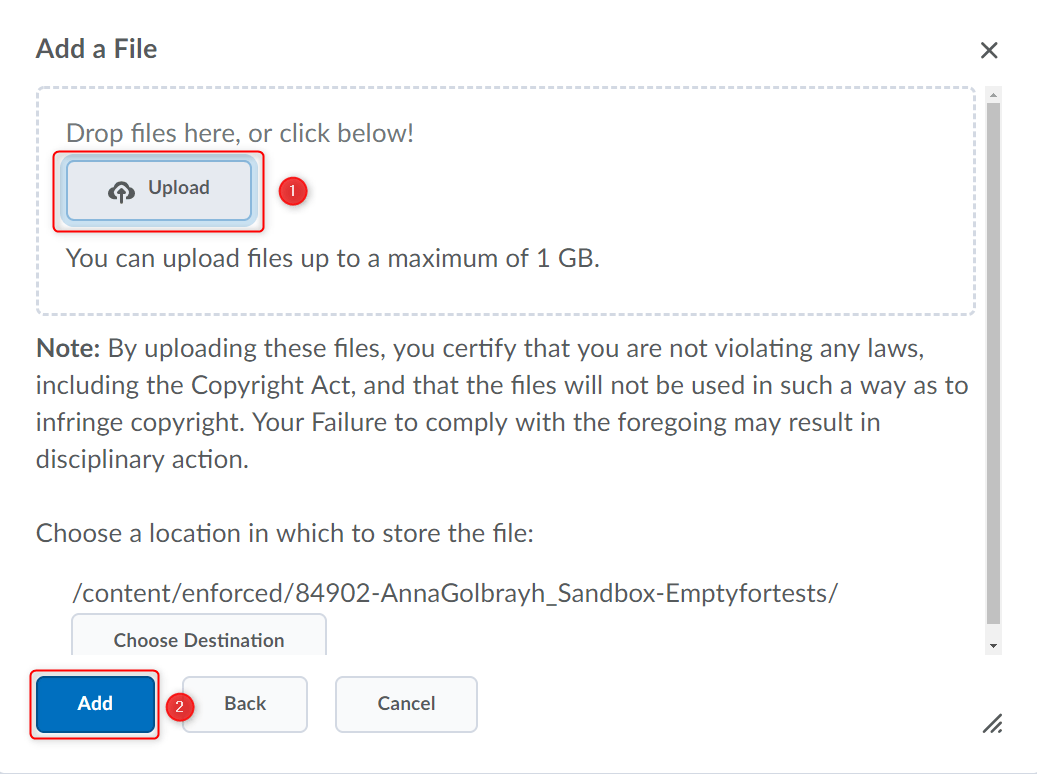Click the /content/enforced destination path
The image size is (1037, 774).
455,593
